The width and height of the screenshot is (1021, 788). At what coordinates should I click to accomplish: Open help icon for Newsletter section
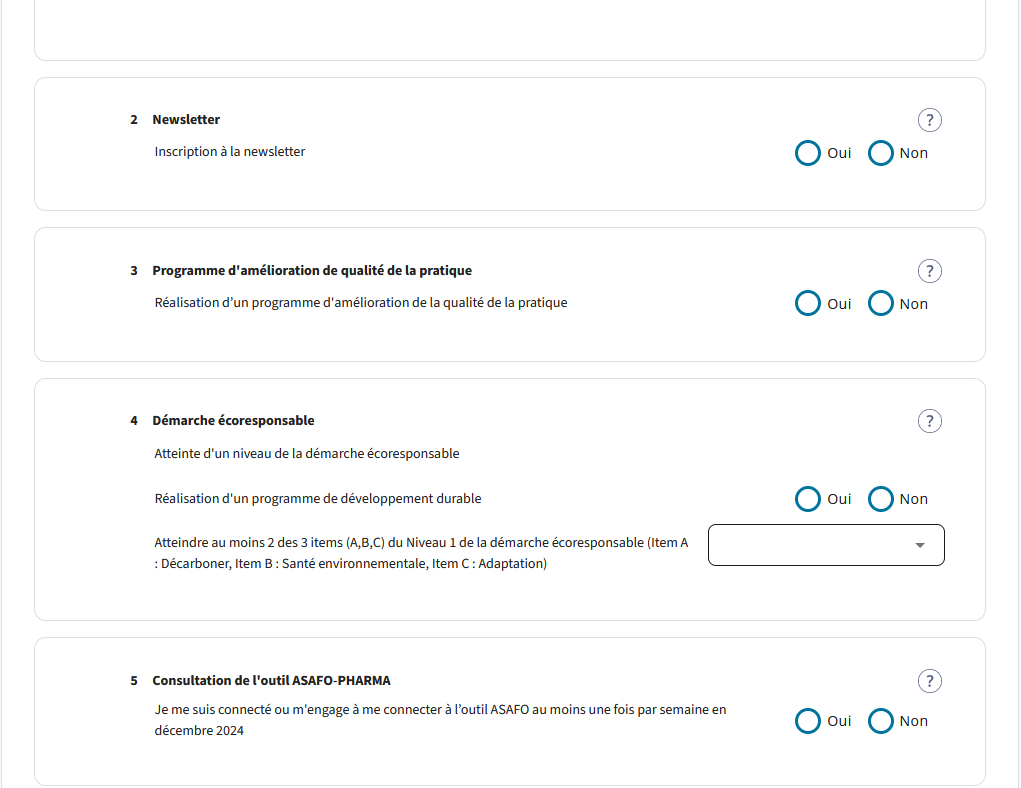[929, 120]
